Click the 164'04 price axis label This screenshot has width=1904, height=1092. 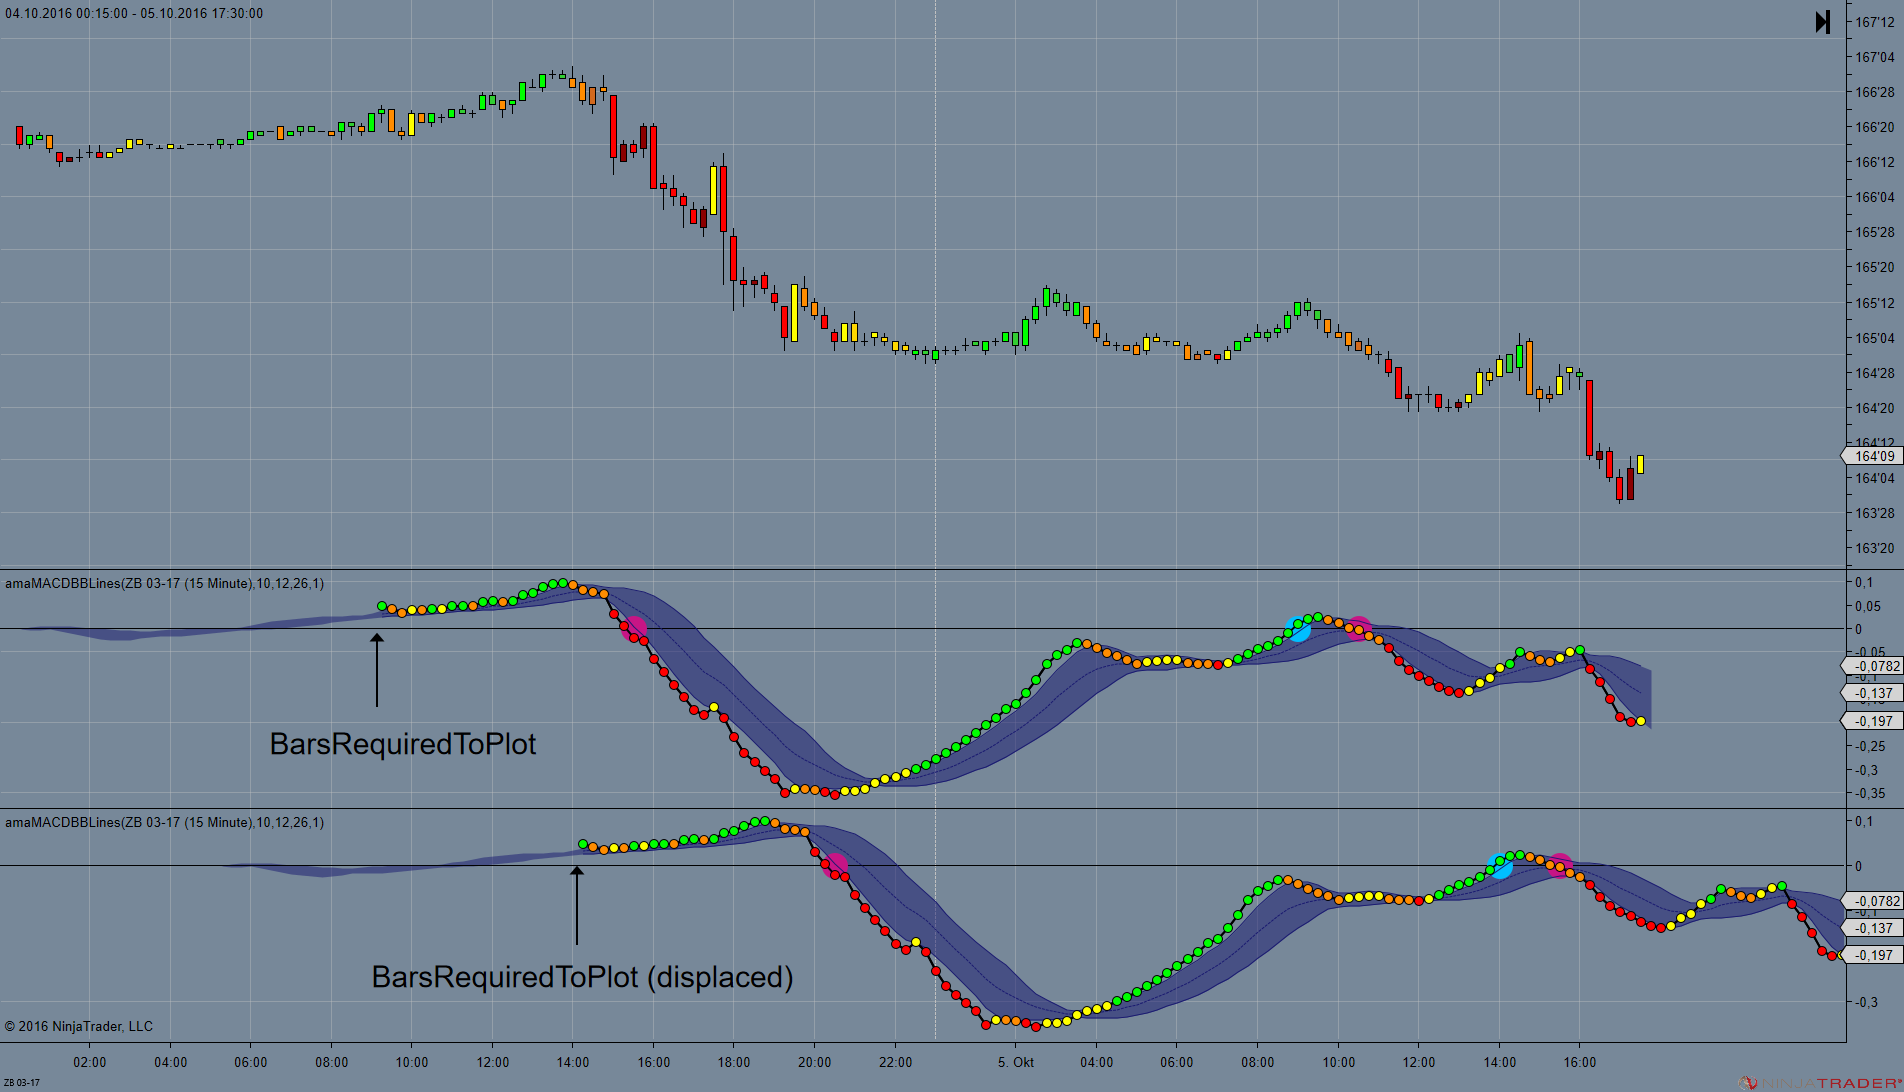[x=1875, y=478]
